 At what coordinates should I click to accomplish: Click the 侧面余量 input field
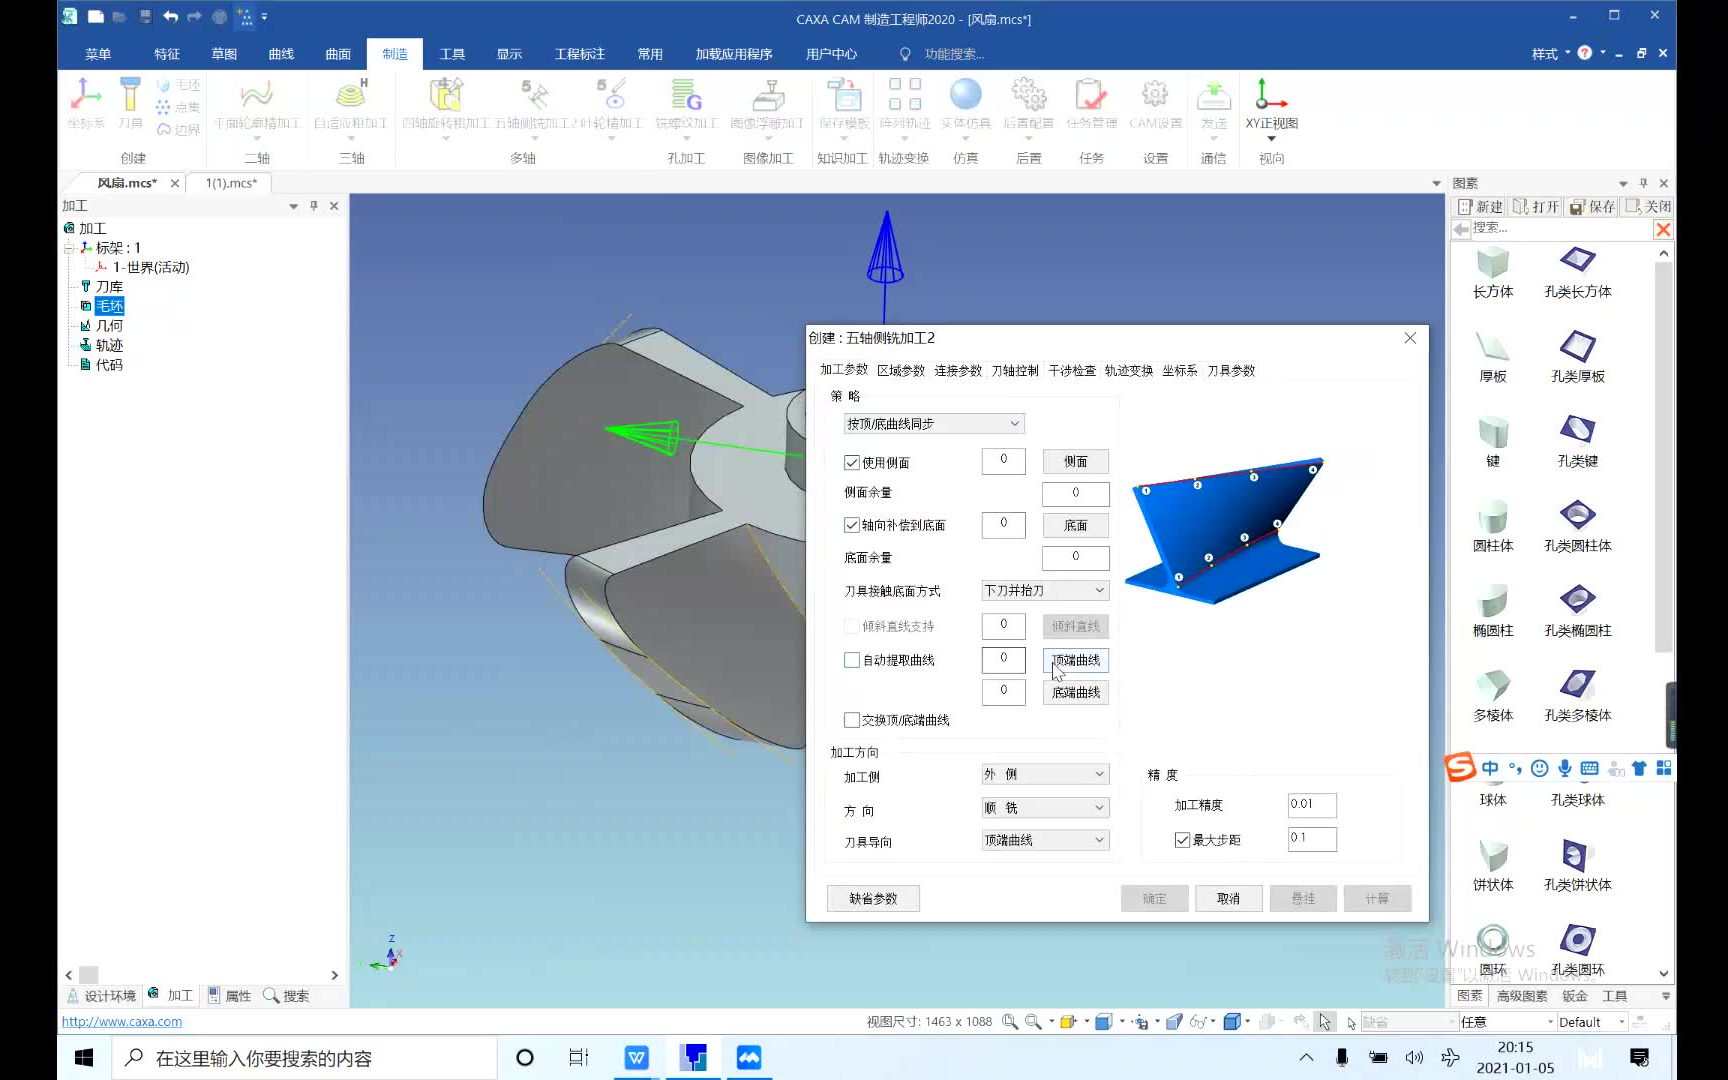[1076, 493]
